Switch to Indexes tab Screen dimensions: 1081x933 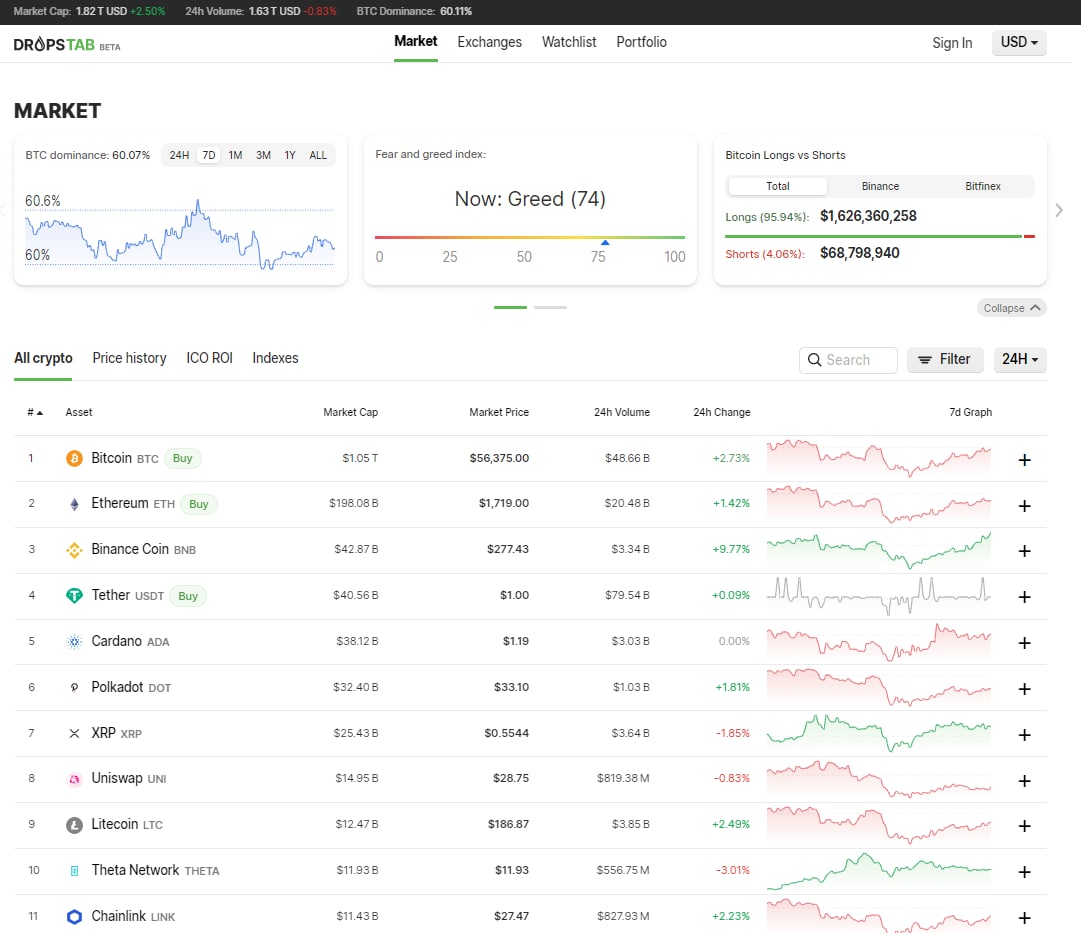[275, 358]
